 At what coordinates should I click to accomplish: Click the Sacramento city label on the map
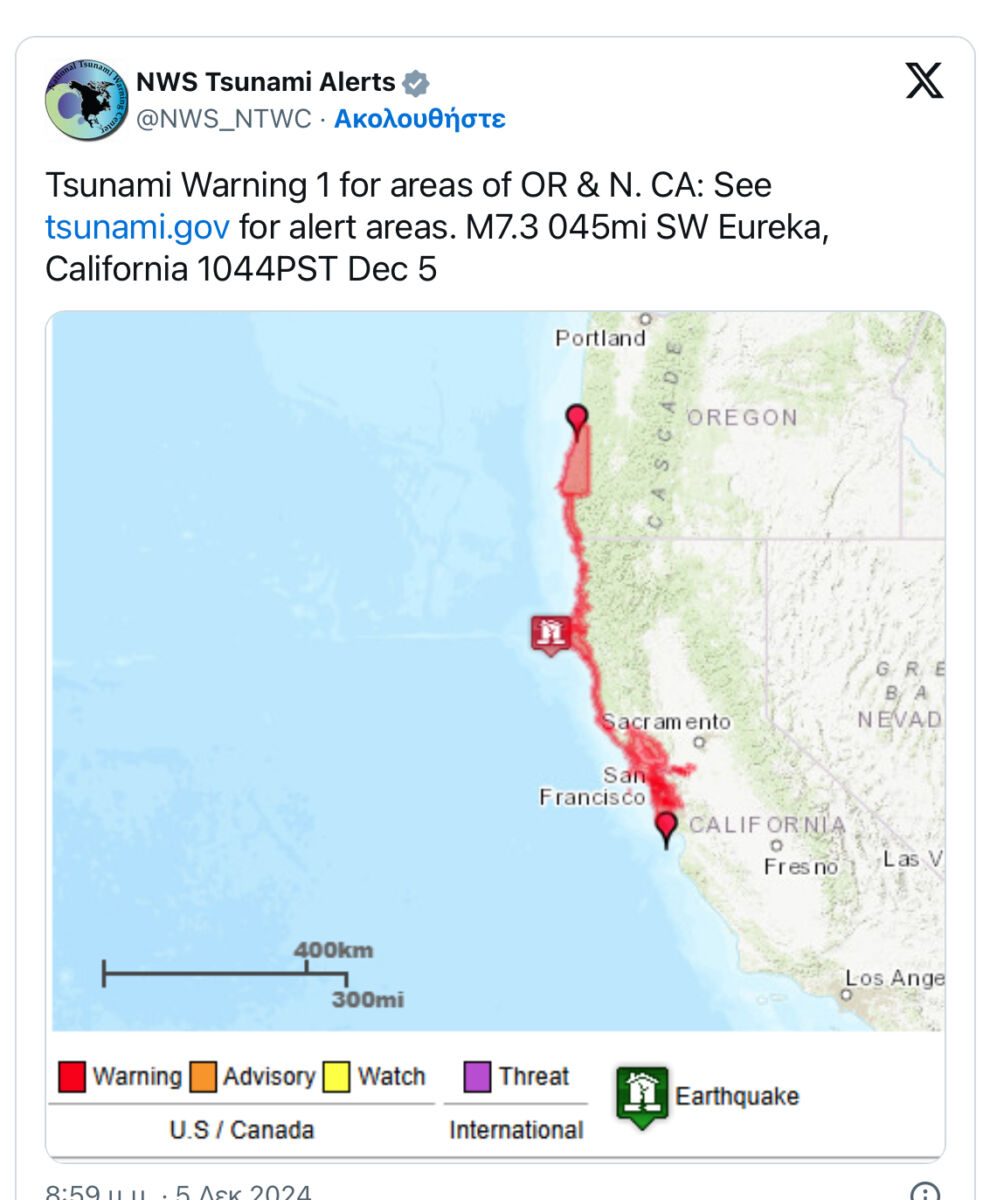click(x=666, y=722)
